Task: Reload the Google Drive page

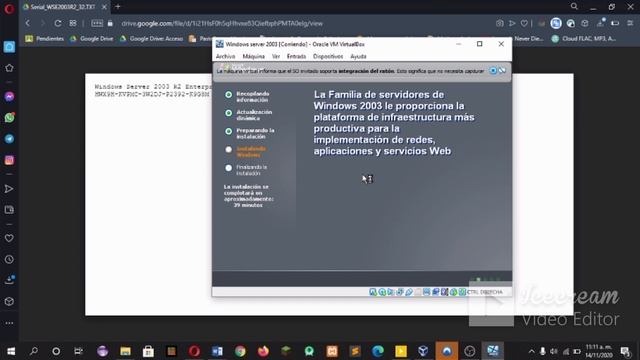Action: pos(58,23)
